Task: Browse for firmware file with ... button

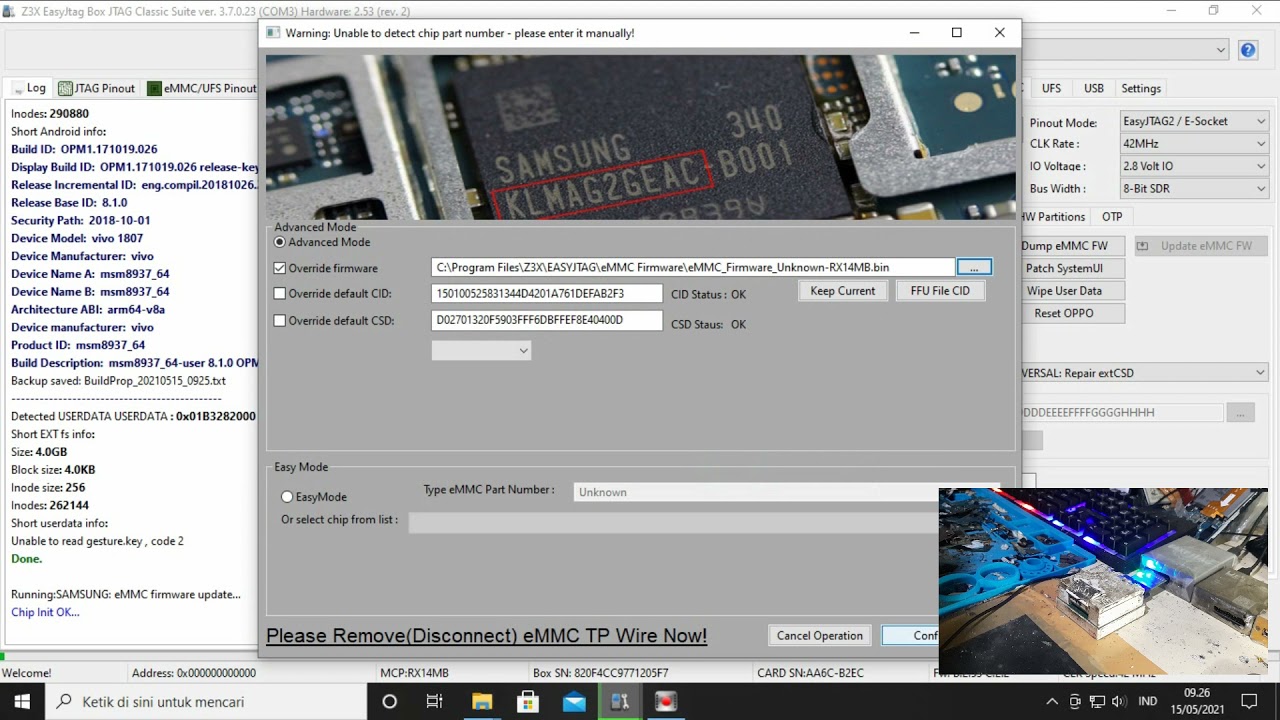Action: 974,267
